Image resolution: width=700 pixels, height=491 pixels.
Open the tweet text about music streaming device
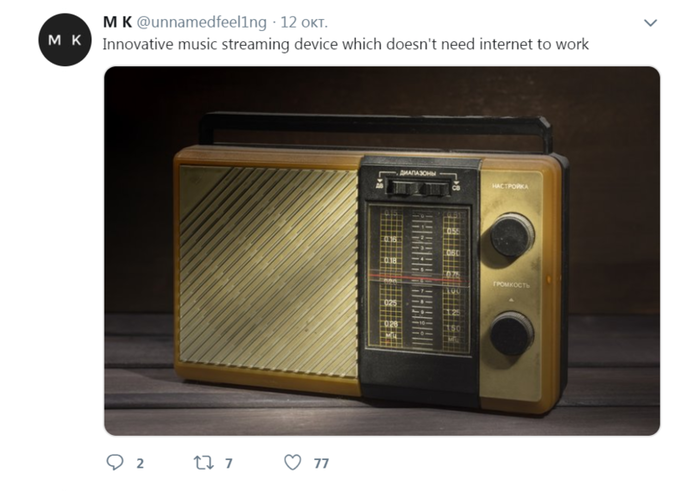click(x=346, y=44)
